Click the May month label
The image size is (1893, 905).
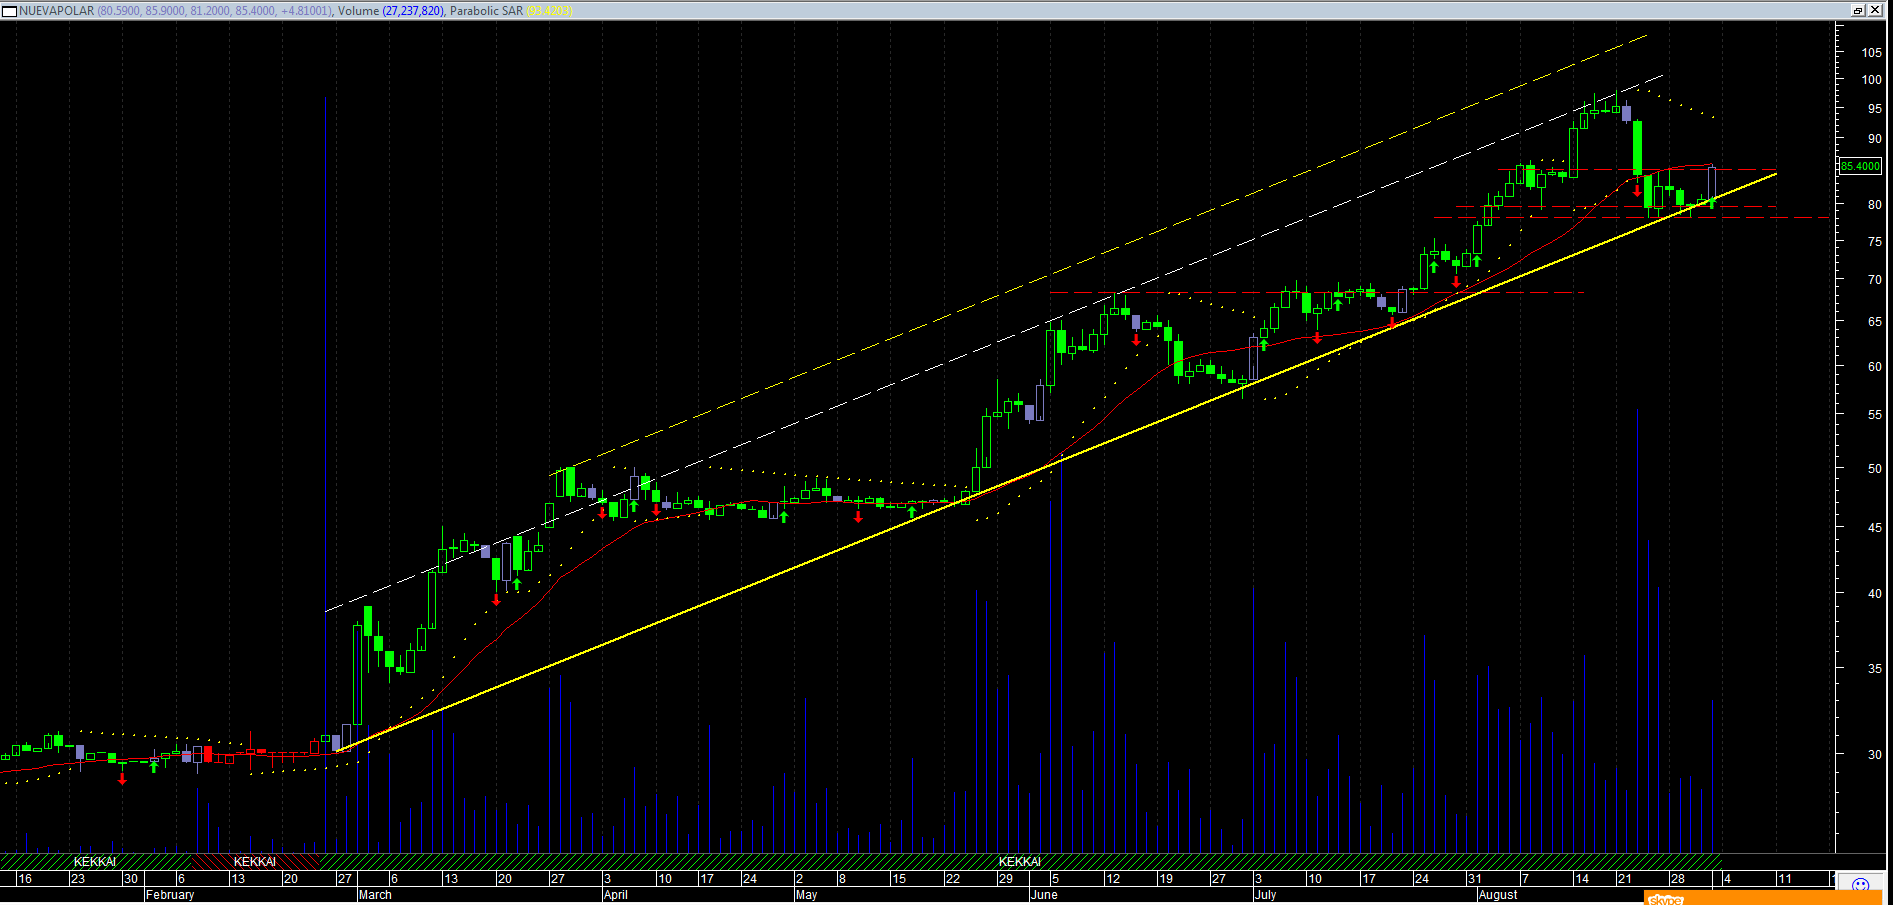tap(807, 895)
